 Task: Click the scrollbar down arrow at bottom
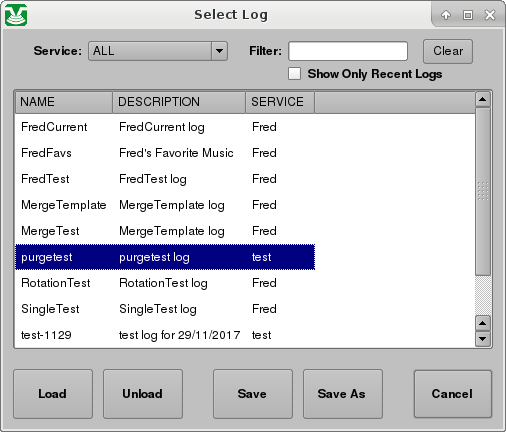click(483, 339)
